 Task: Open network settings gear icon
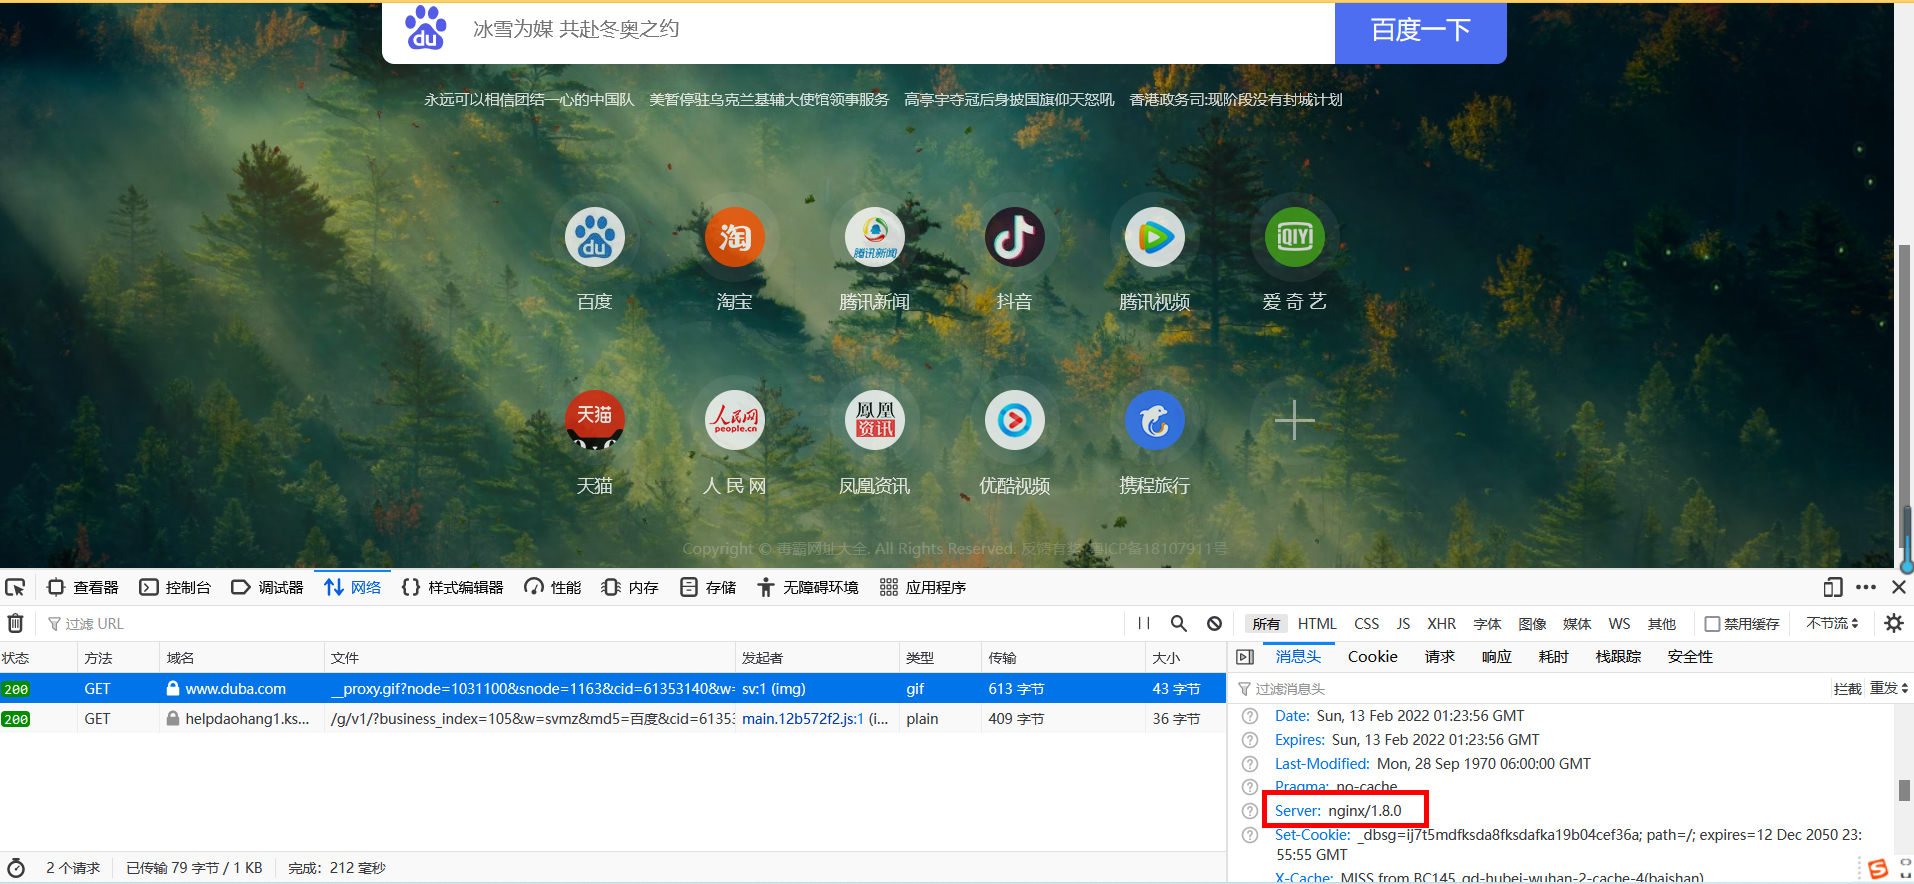(1894, 623)
